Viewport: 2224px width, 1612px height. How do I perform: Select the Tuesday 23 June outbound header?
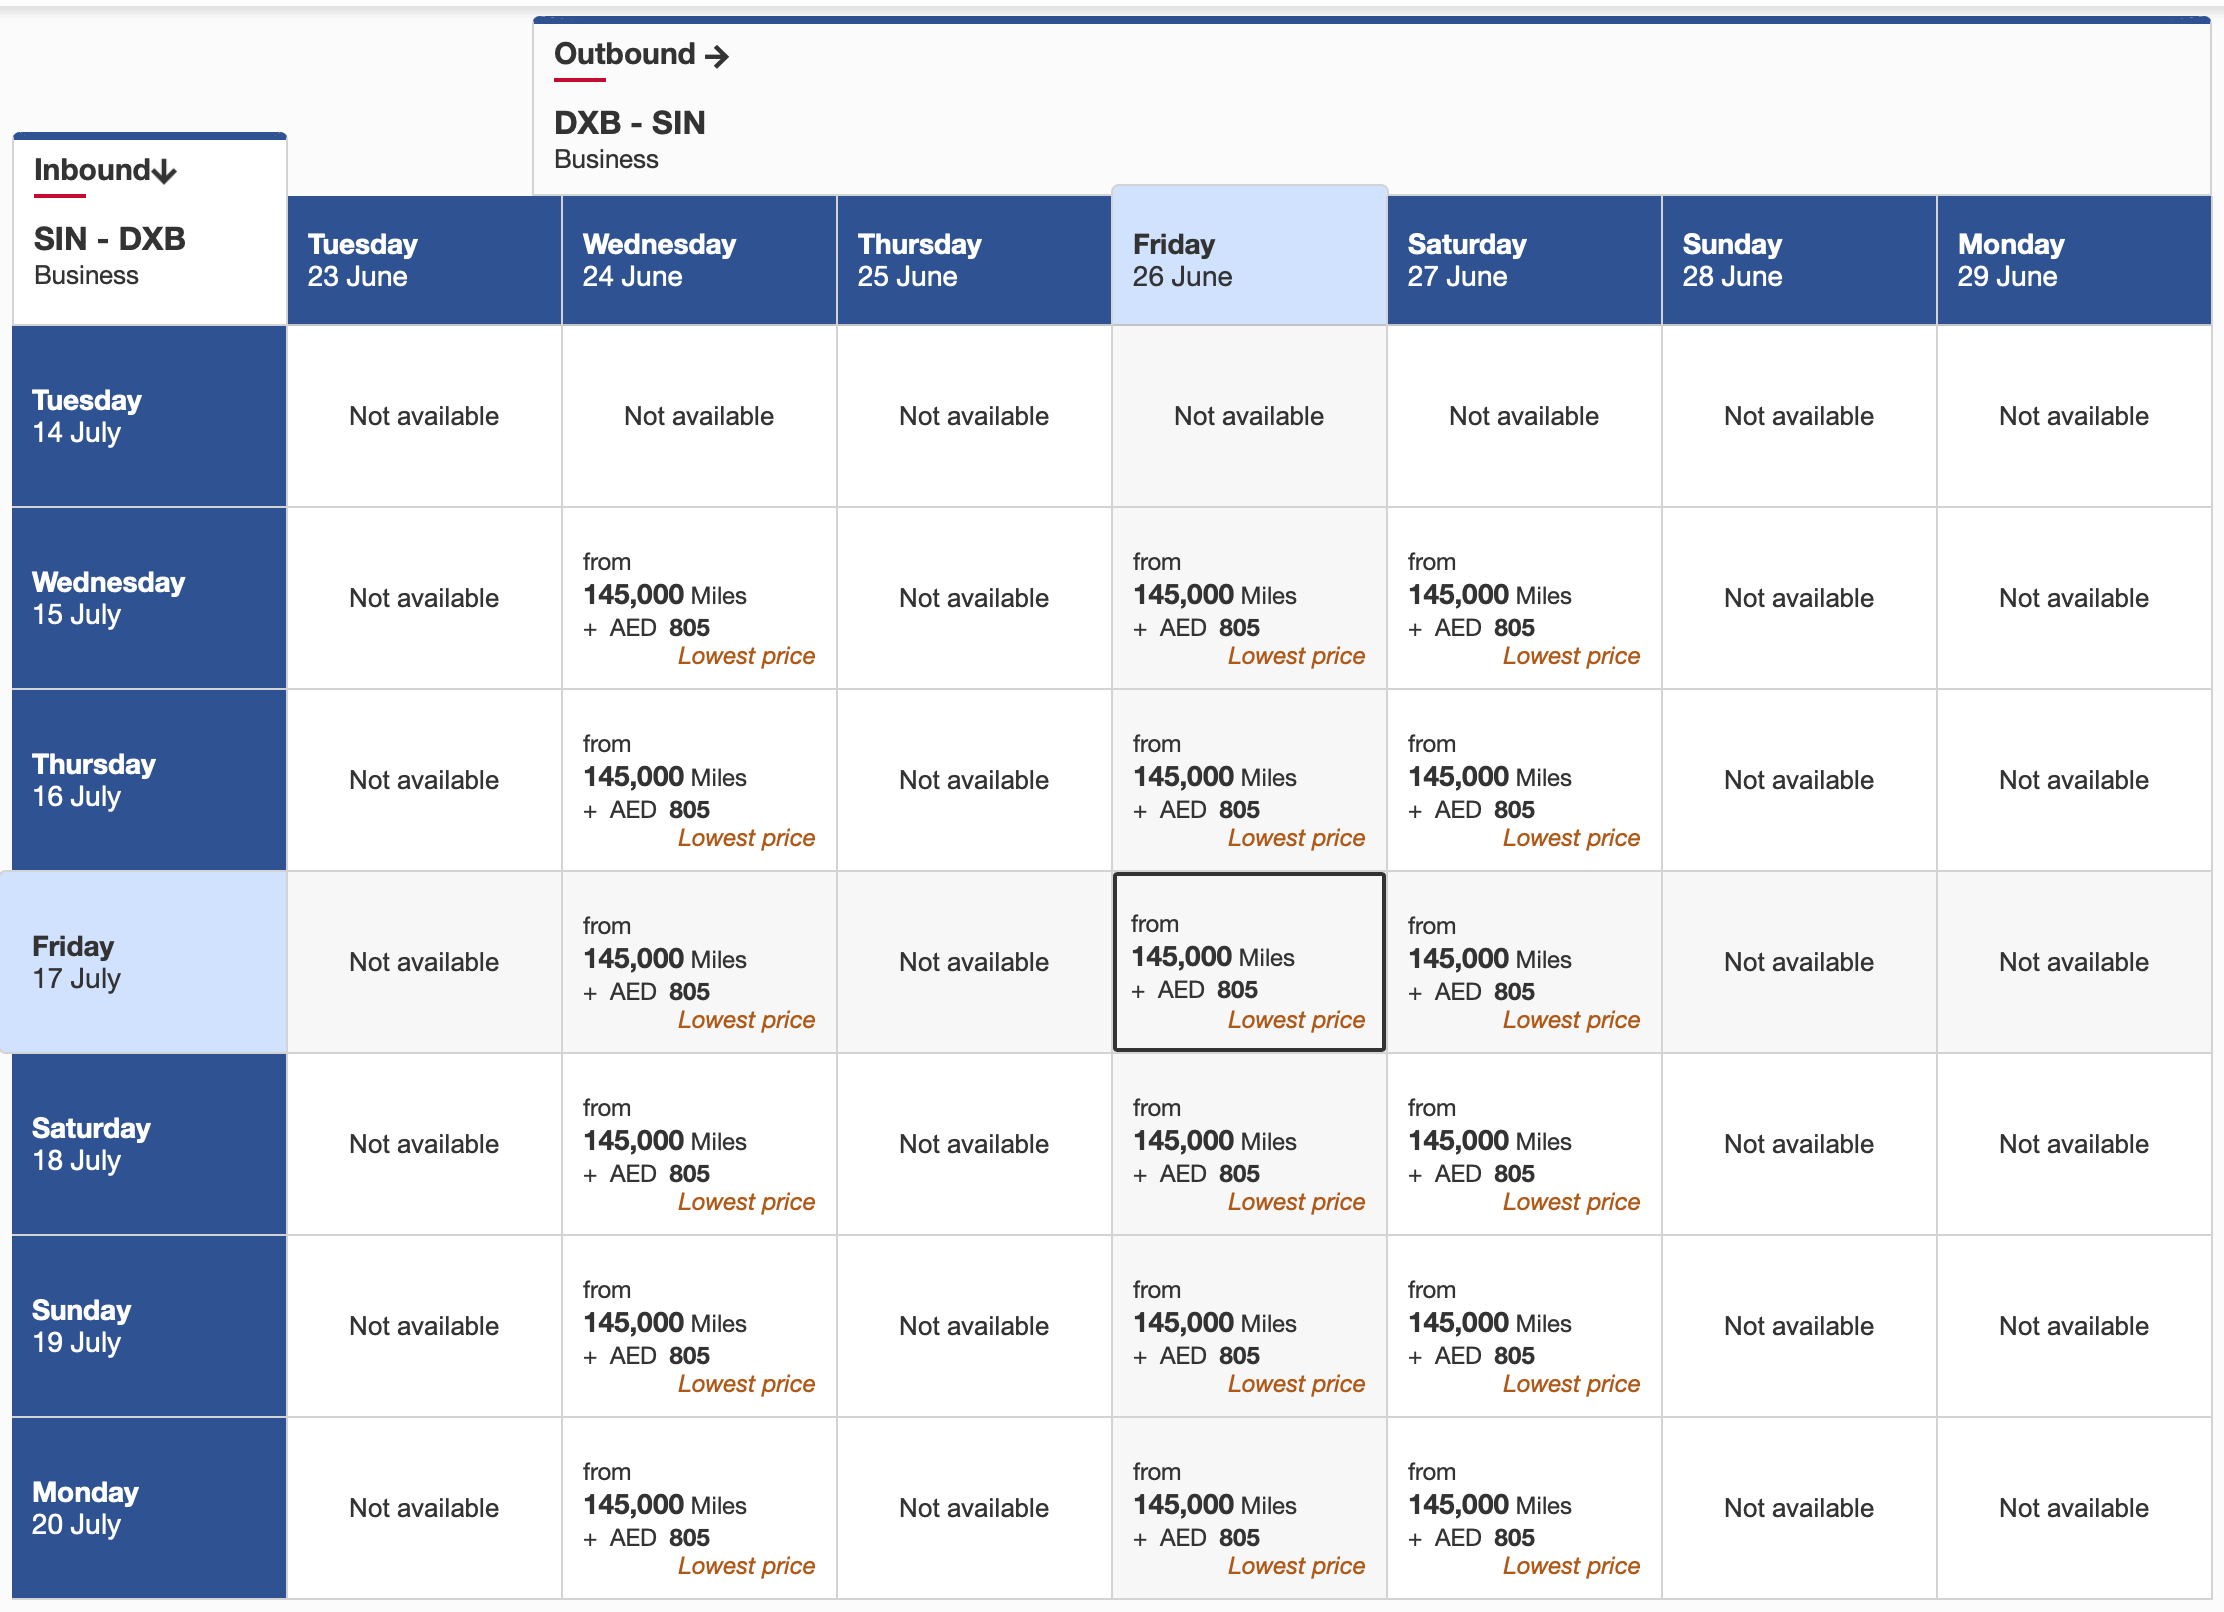[x=423, y=259]
